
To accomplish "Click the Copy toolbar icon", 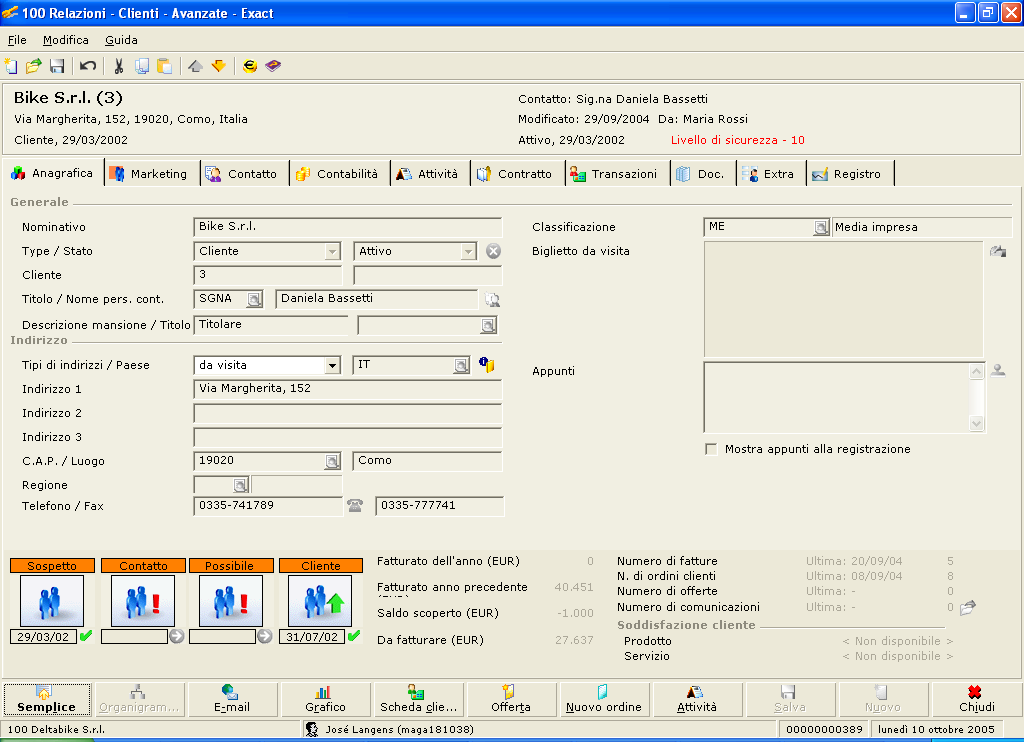I will point(142,65).
